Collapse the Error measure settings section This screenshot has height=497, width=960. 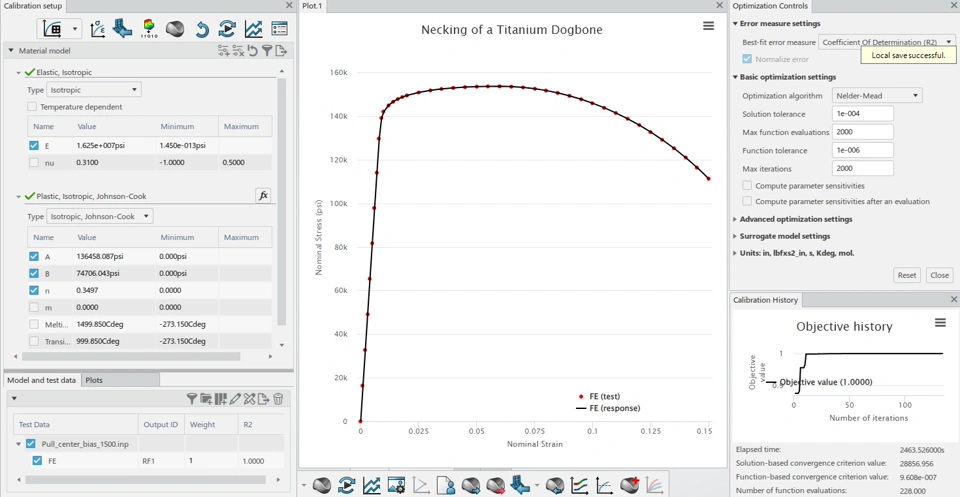tap(735, 24)
